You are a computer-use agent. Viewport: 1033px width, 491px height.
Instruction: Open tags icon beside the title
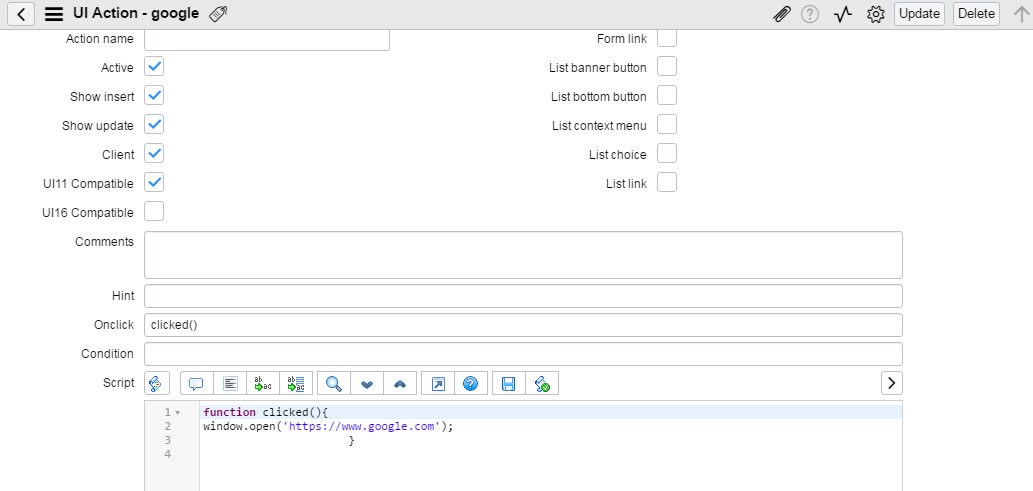[x=217, y=14]
